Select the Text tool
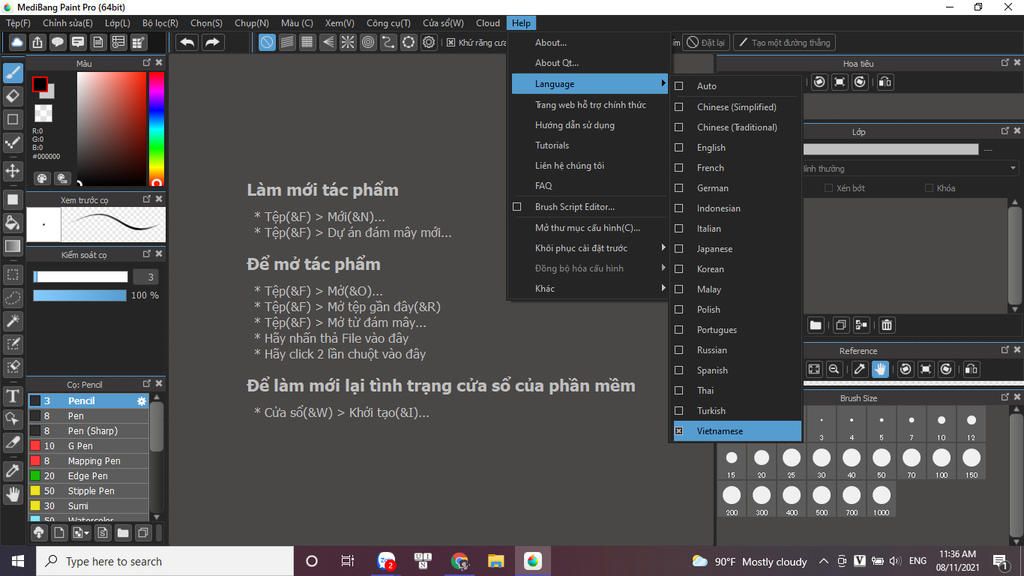1024x576 pixels. pos(13,396)
